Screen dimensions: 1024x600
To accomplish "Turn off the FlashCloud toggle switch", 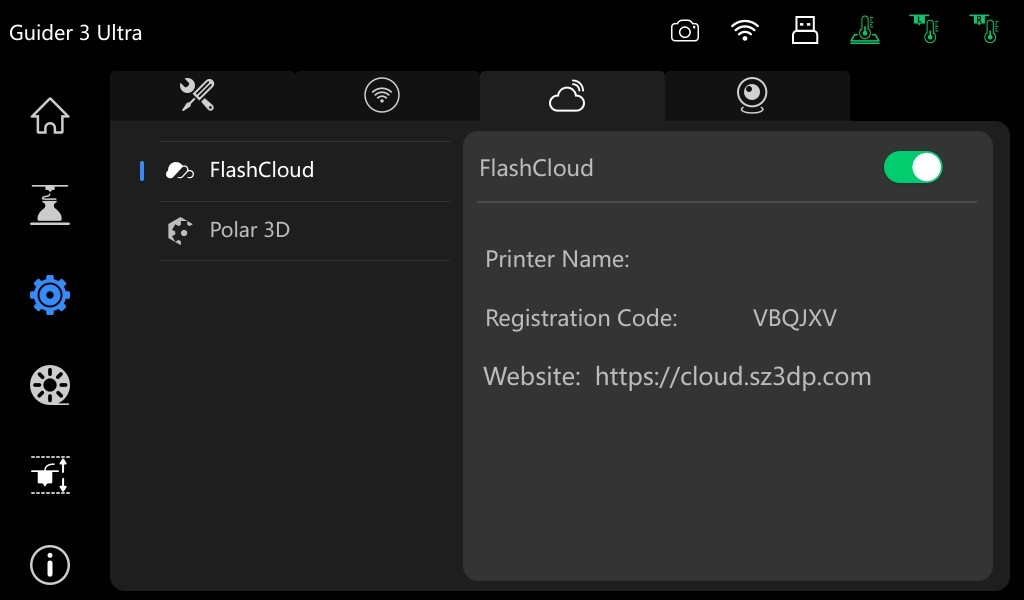I will pos(912,168).
